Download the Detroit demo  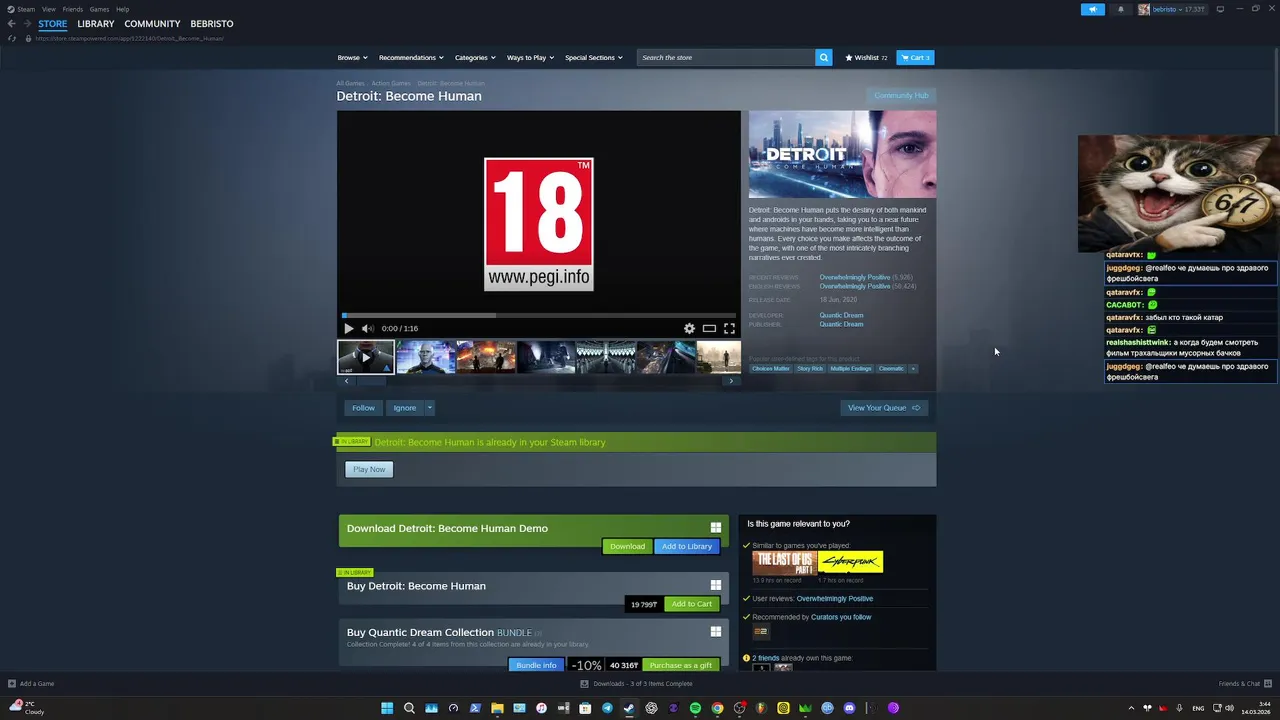click(627, 546)
